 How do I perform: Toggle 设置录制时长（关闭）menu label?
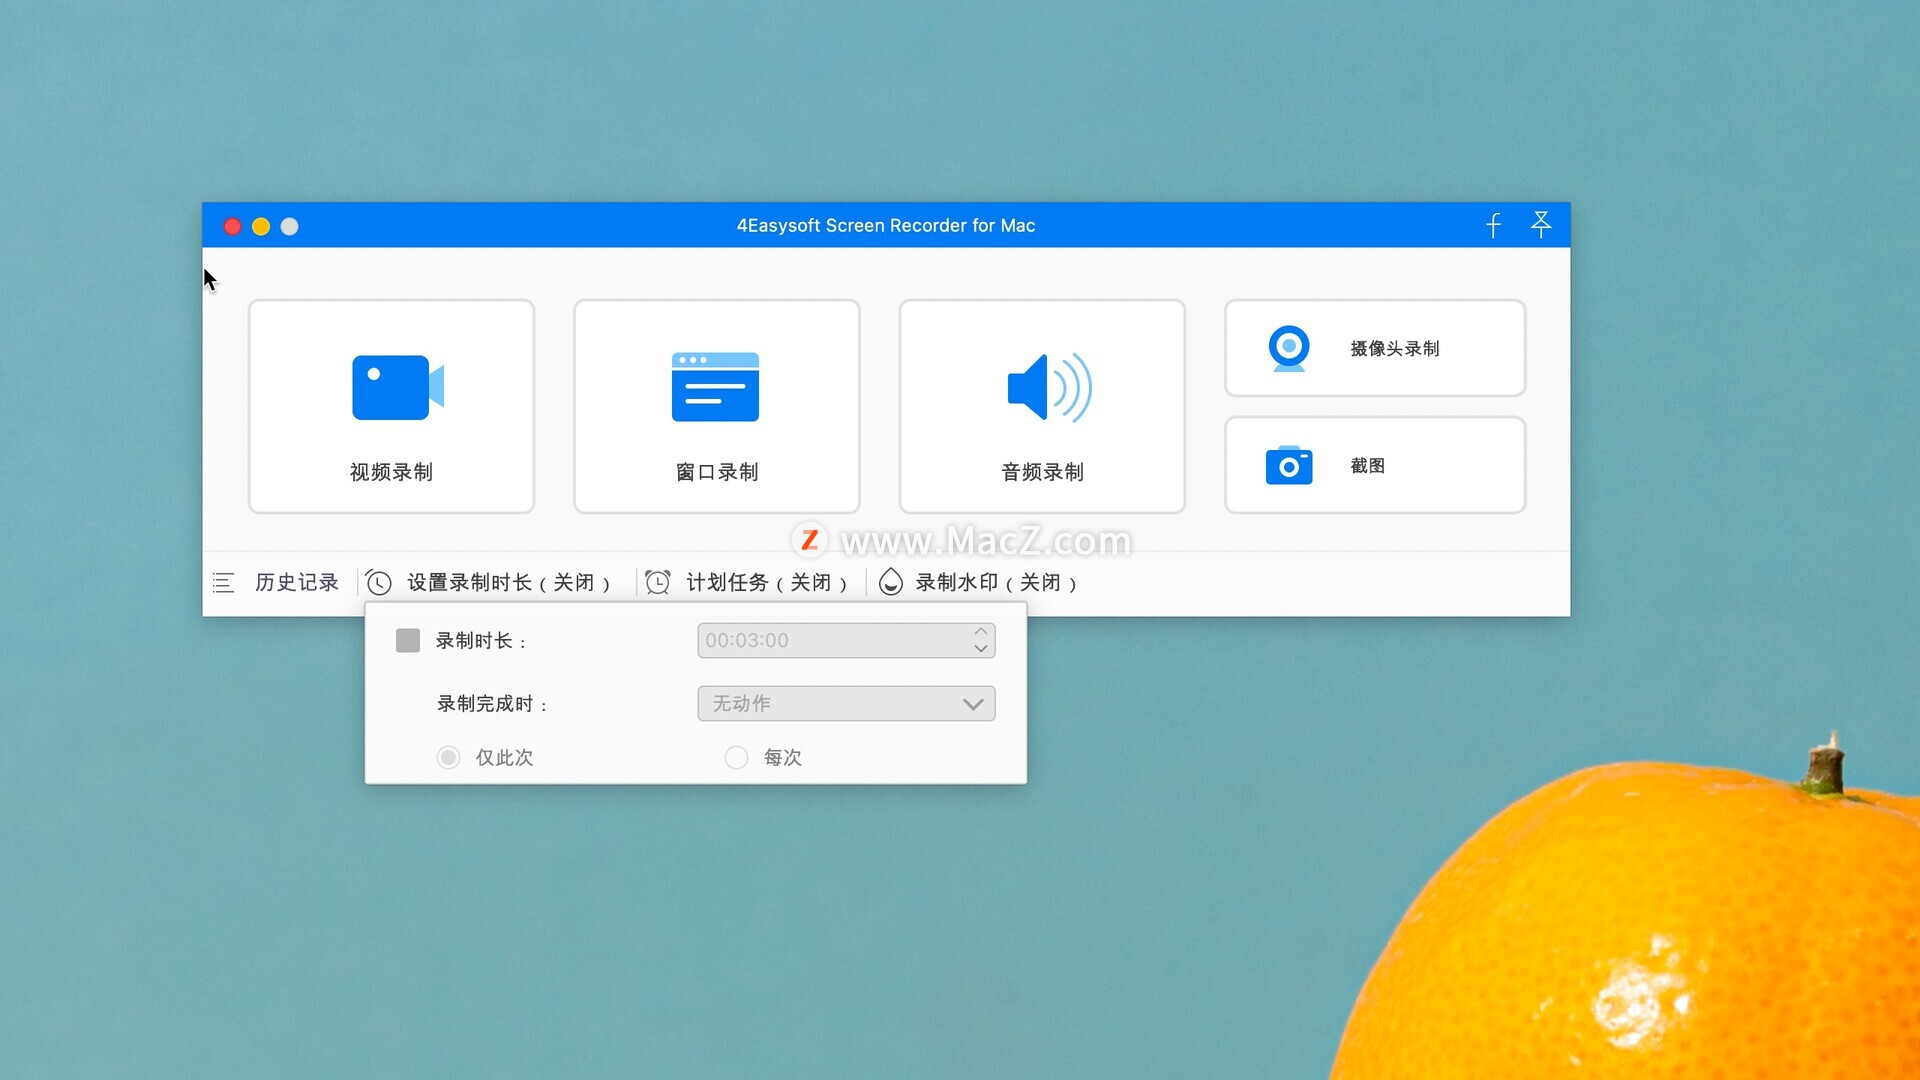tap(508, 582)
